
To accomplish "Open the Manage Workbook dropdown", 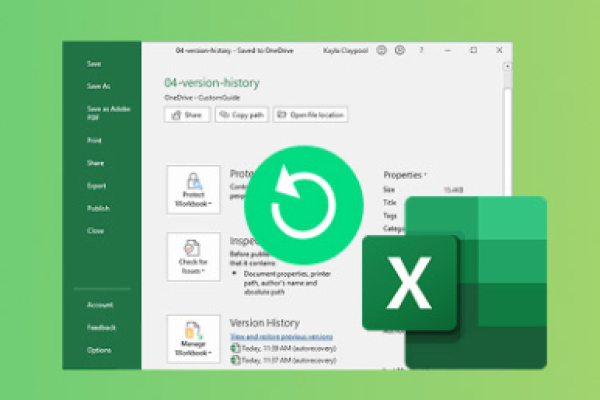I will pos(193,339).
